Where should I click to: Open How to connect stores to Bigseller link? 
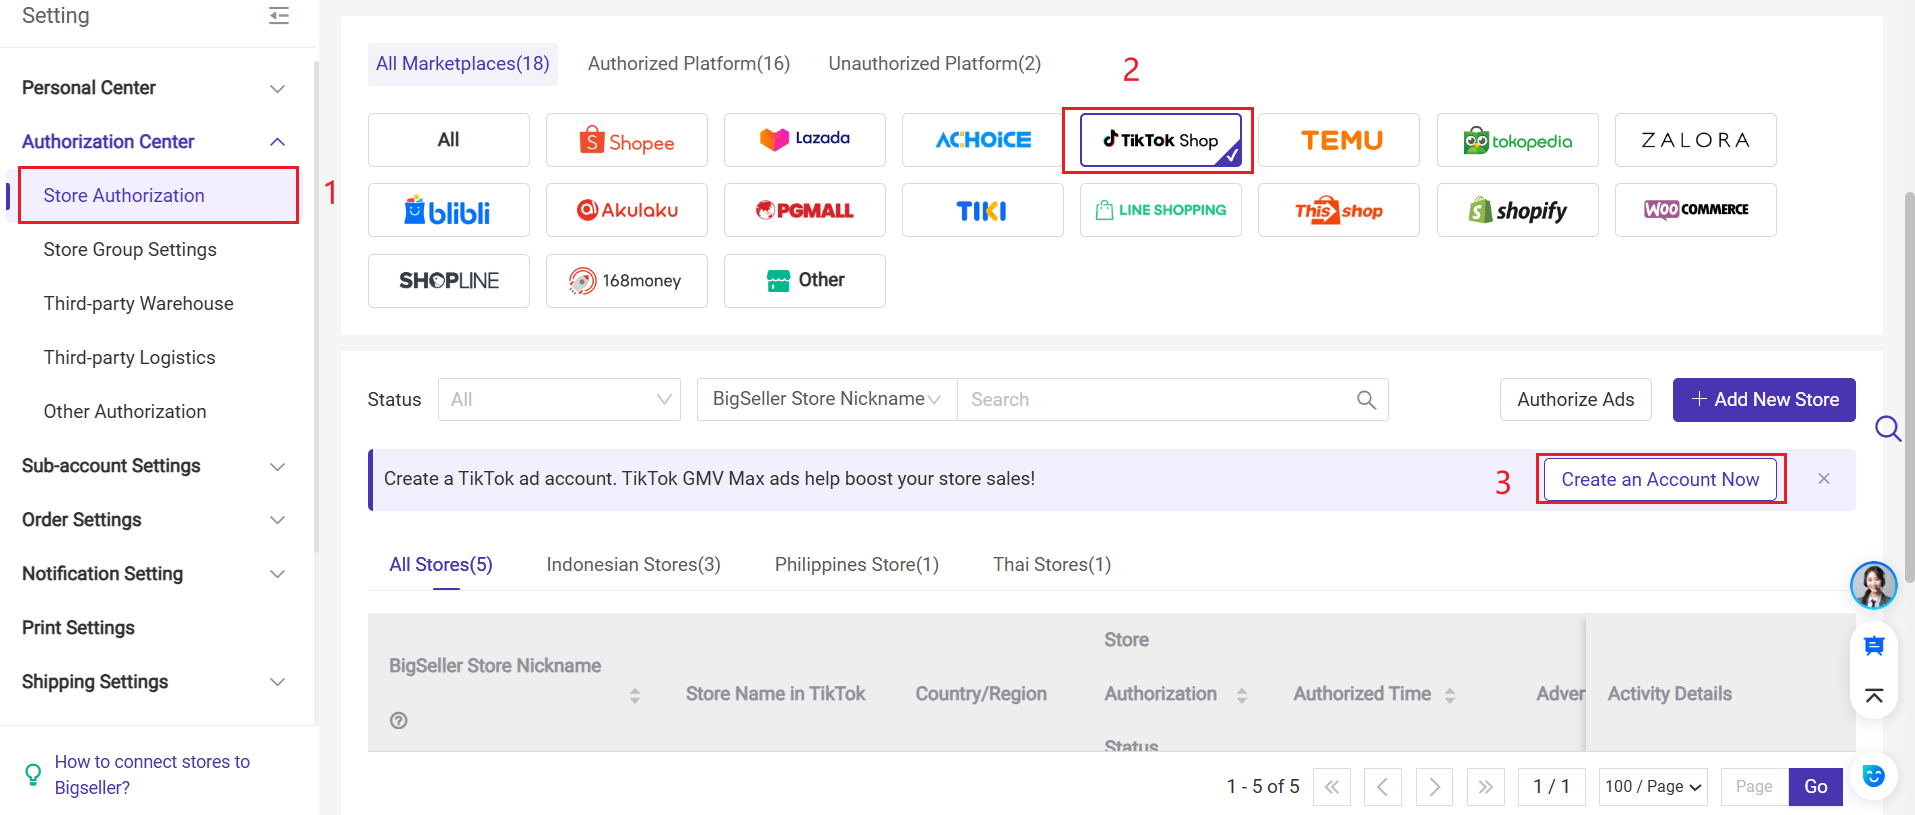152,775
